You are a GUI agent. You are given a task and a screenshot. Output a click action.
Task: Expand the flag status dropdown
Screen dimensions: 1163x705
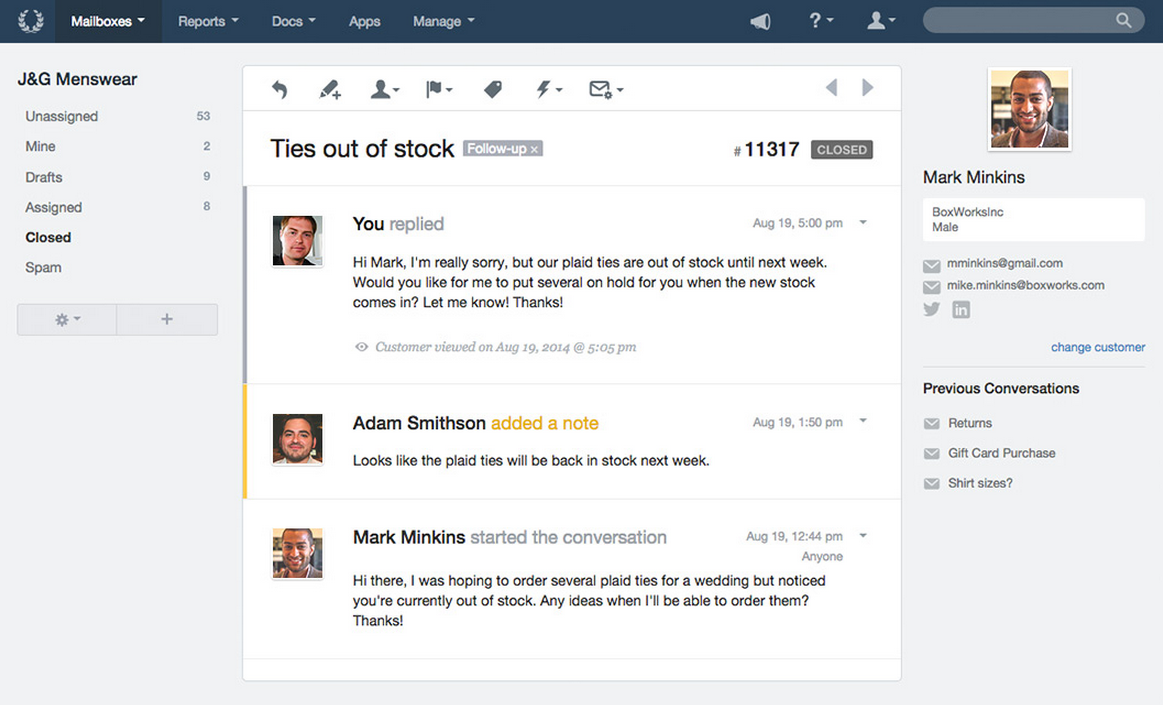point(437,89)
